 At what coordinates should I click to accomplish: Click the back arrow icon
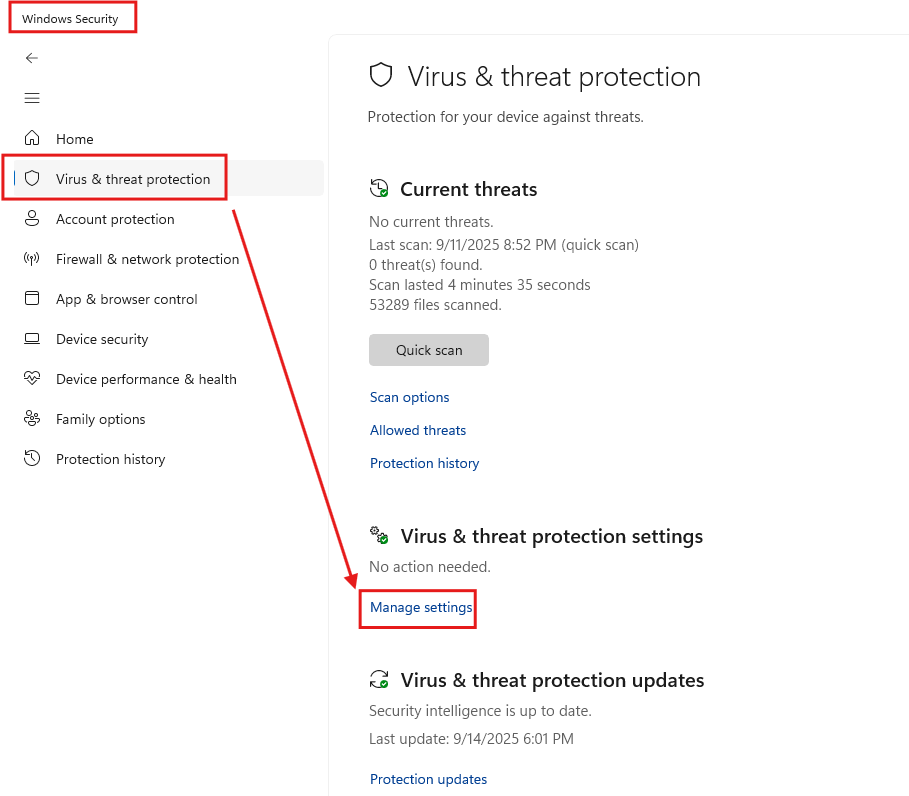[x=32, y=58]
